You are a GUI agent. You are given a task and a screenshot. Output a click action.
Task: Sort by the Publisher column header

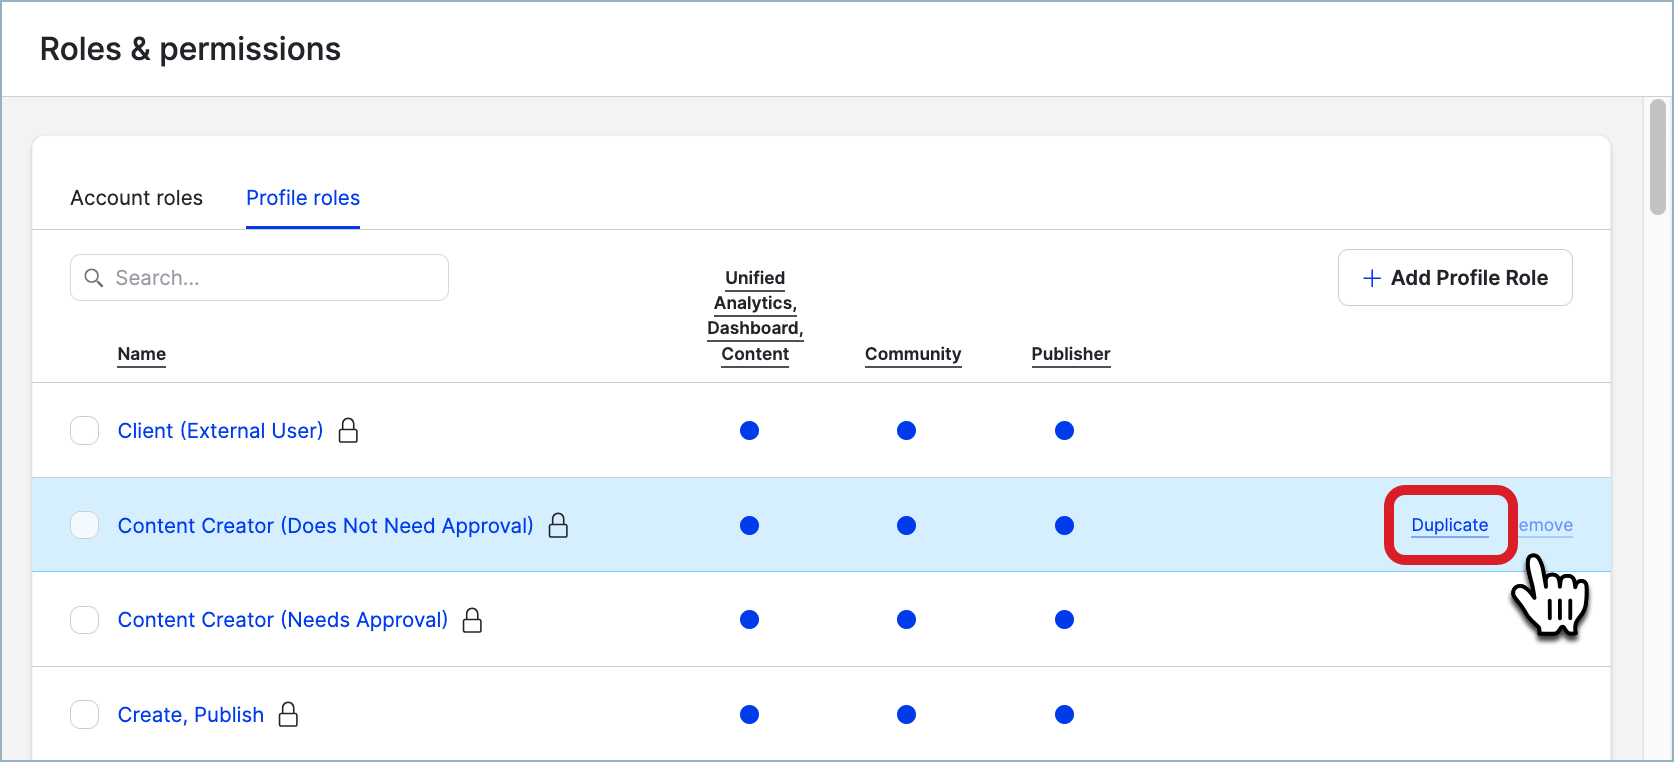click(x=1070, y=354)
